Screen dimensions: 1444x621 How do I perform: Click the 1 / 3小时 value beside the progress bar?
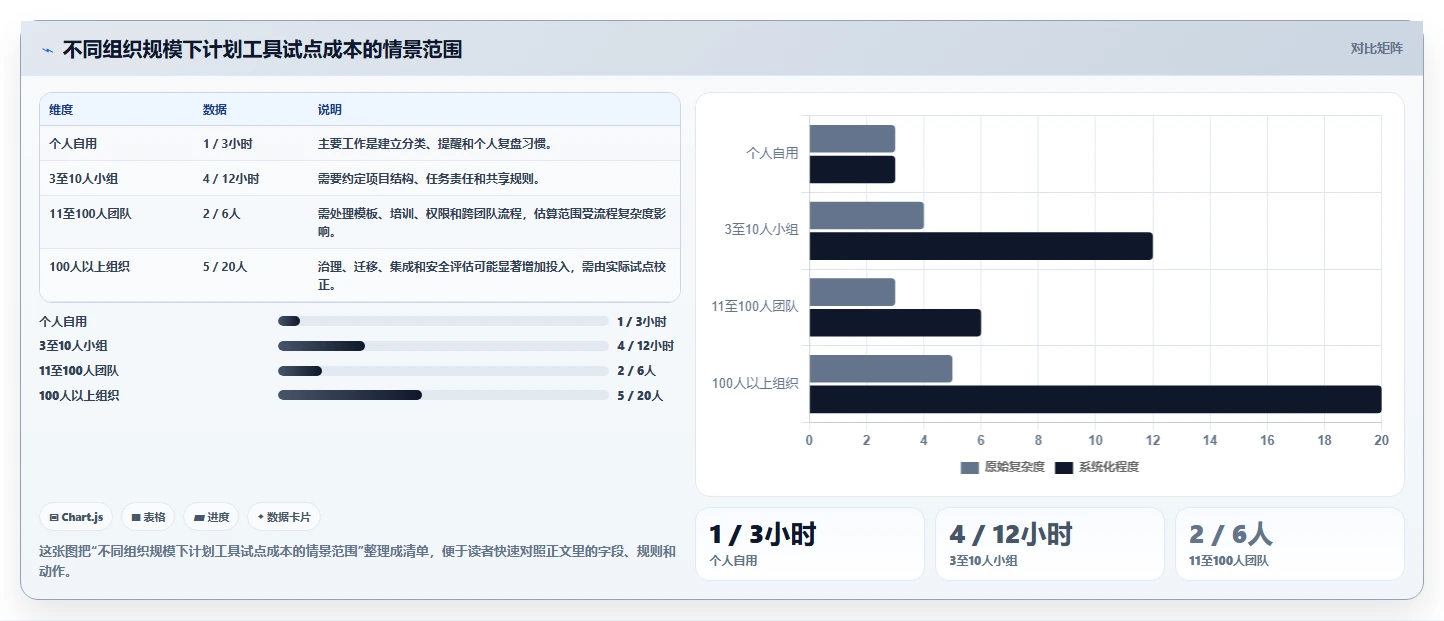click(x=641, y=321)
